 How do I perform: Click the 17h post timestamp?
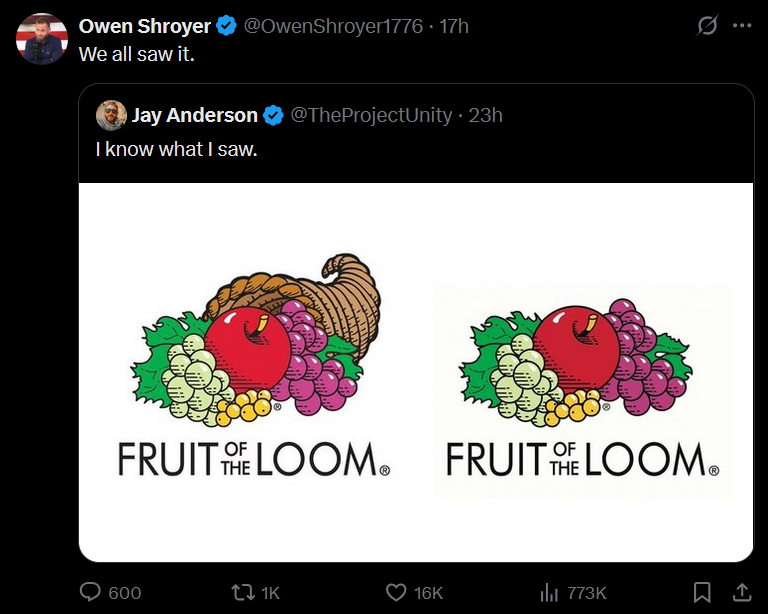453,26
